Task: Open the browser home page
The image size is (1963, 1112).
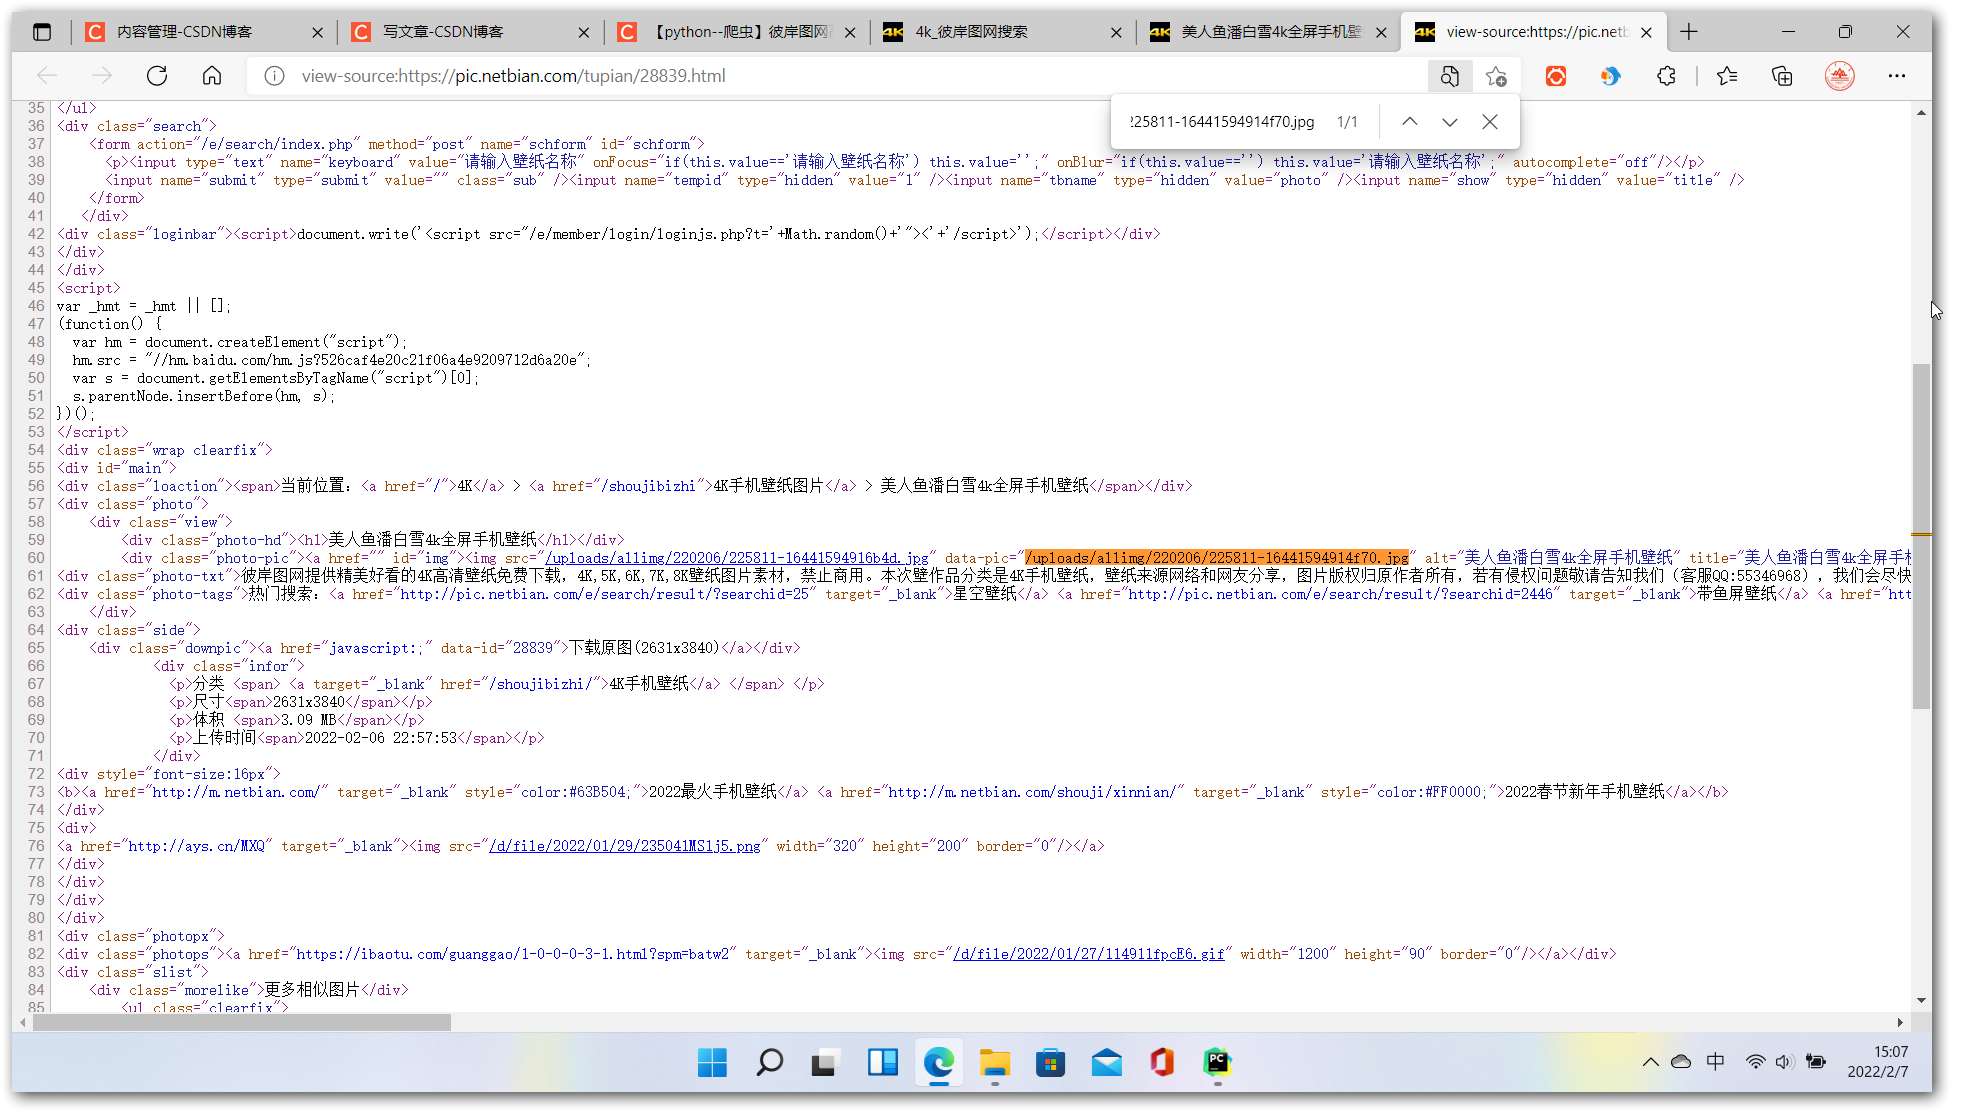Action: click(x=211, y=76)
